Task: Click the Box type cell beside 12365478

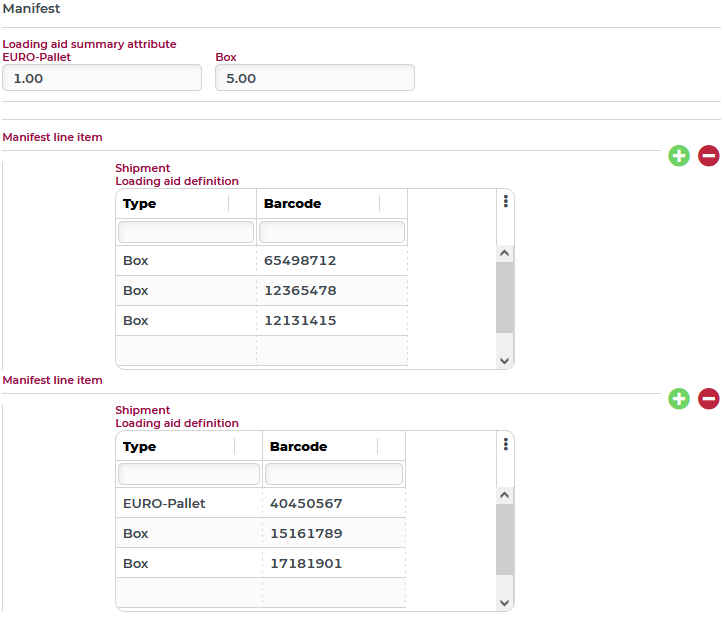Action: tap(186, 291)
